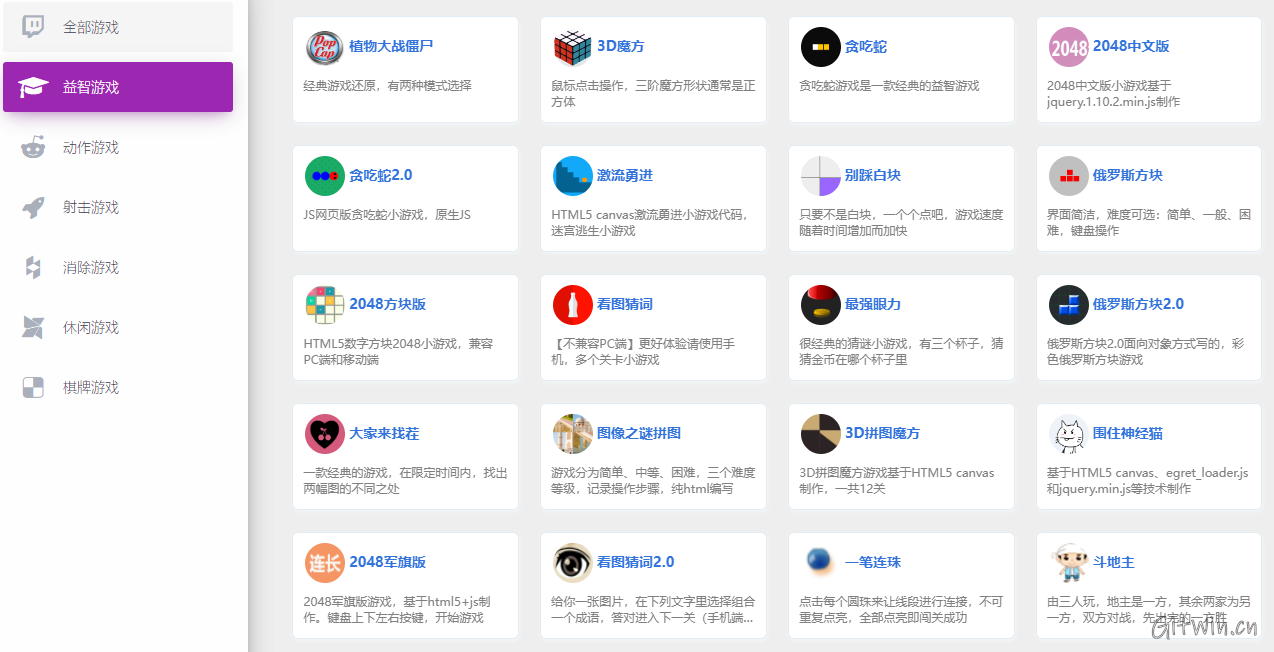
Task: Click the 大家来找茬 cherry icon
Action: click(x=324, y=434)
